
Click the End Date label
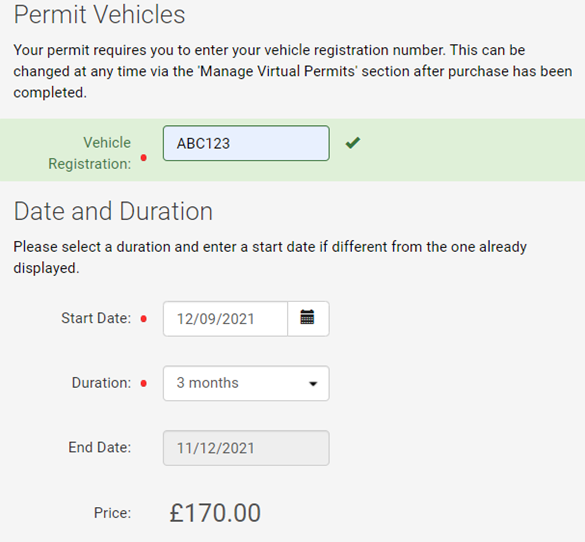click(100, 447)
